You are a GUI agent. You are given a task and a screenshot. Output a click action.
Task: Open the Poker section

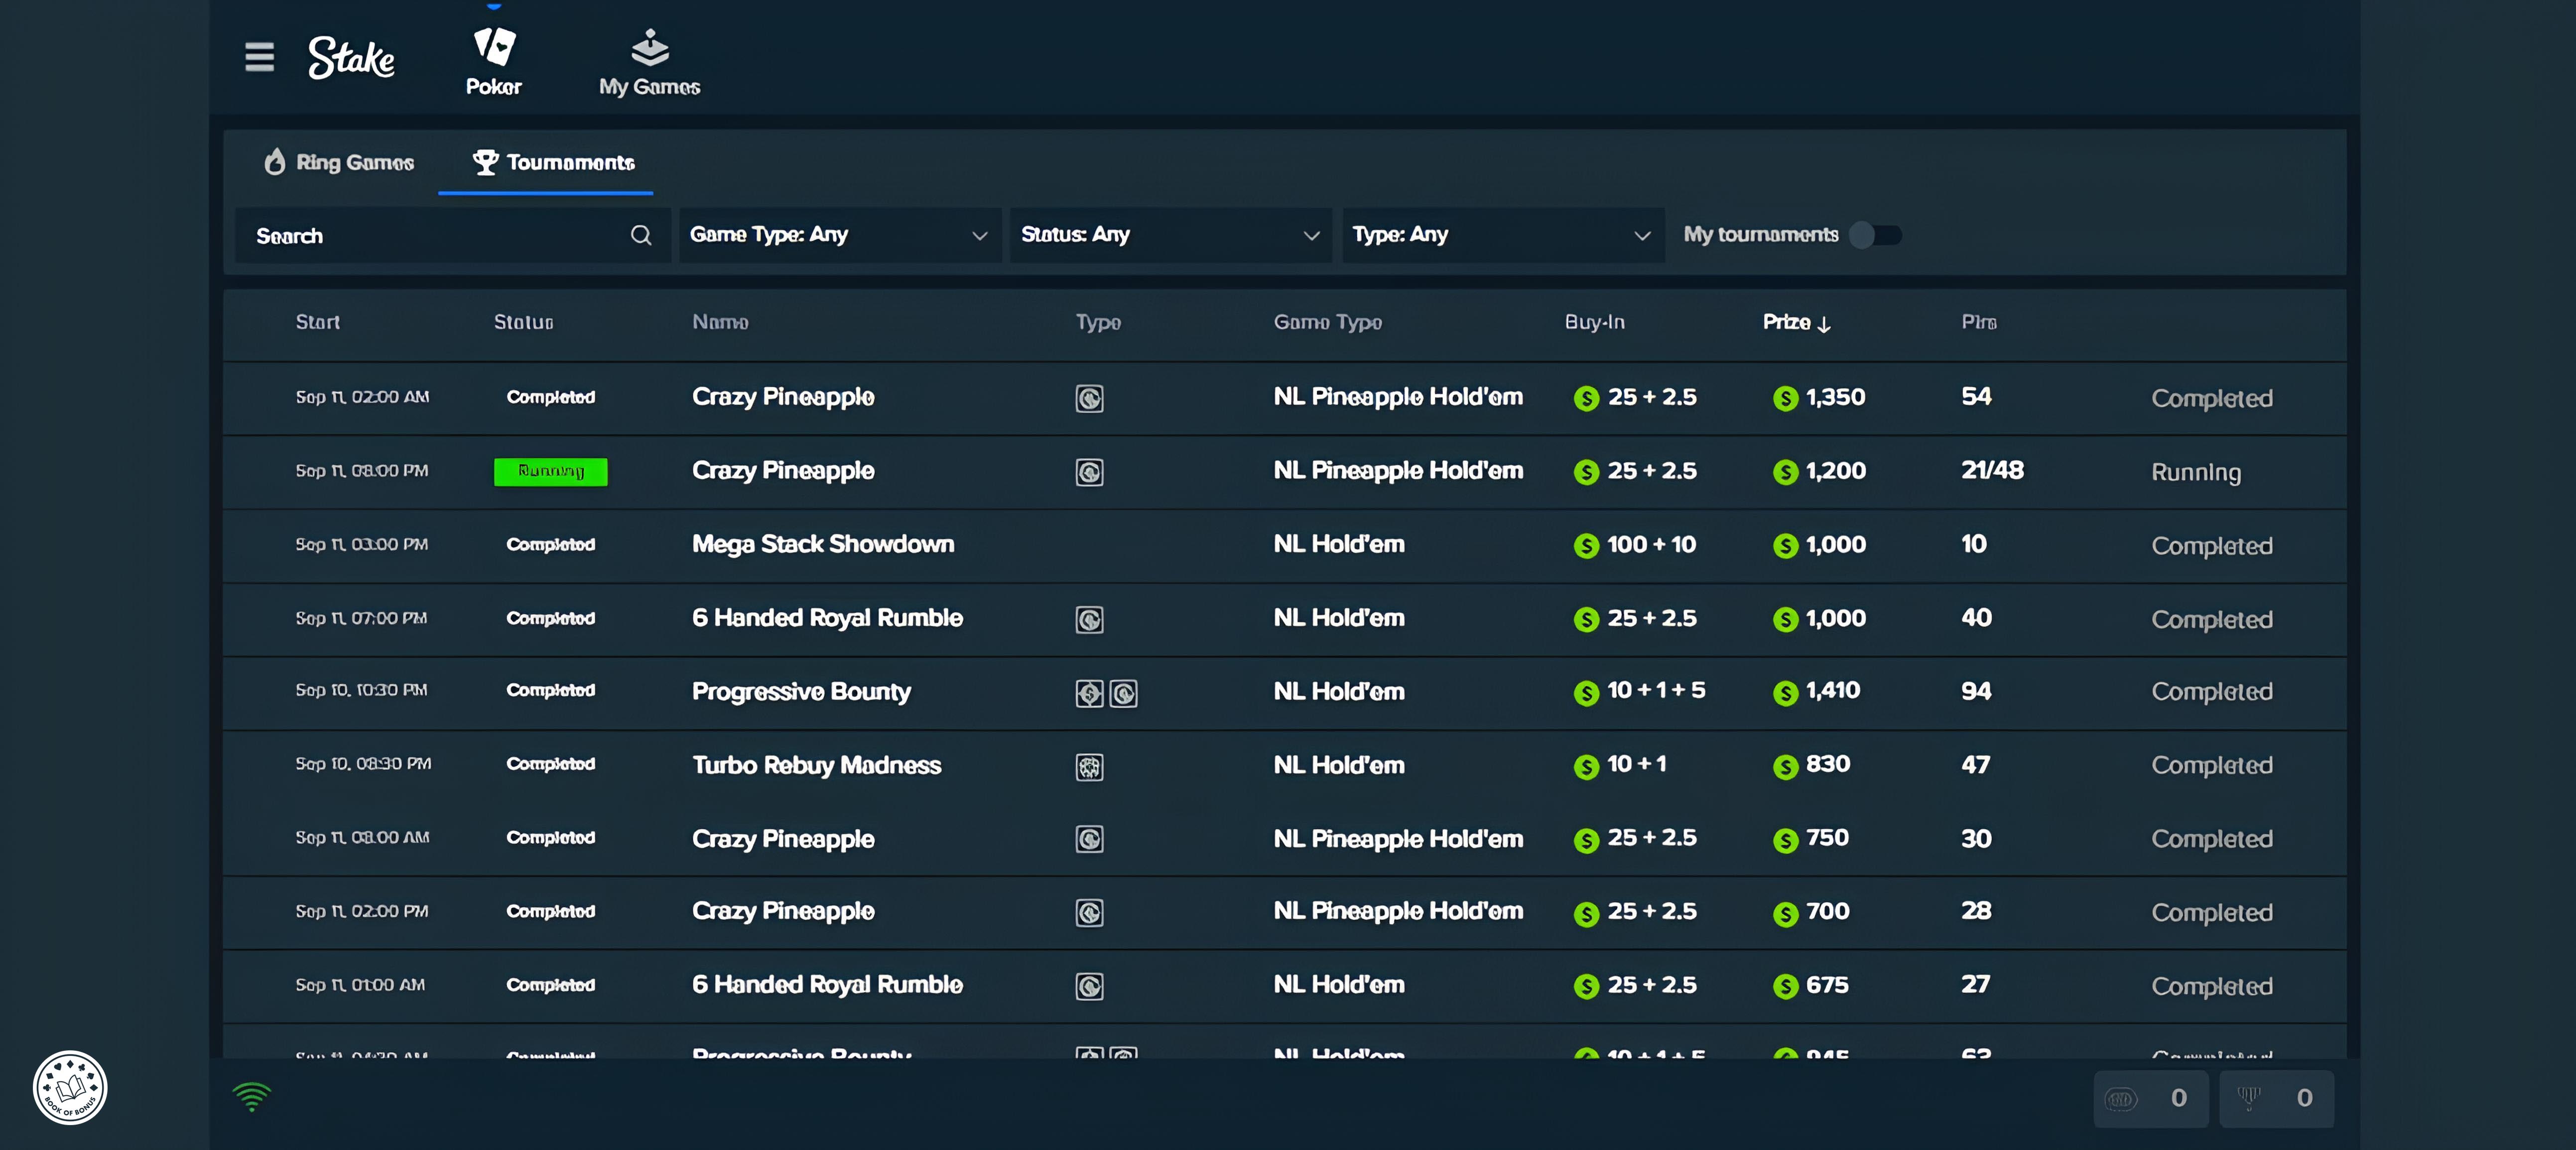pos(494,62)
